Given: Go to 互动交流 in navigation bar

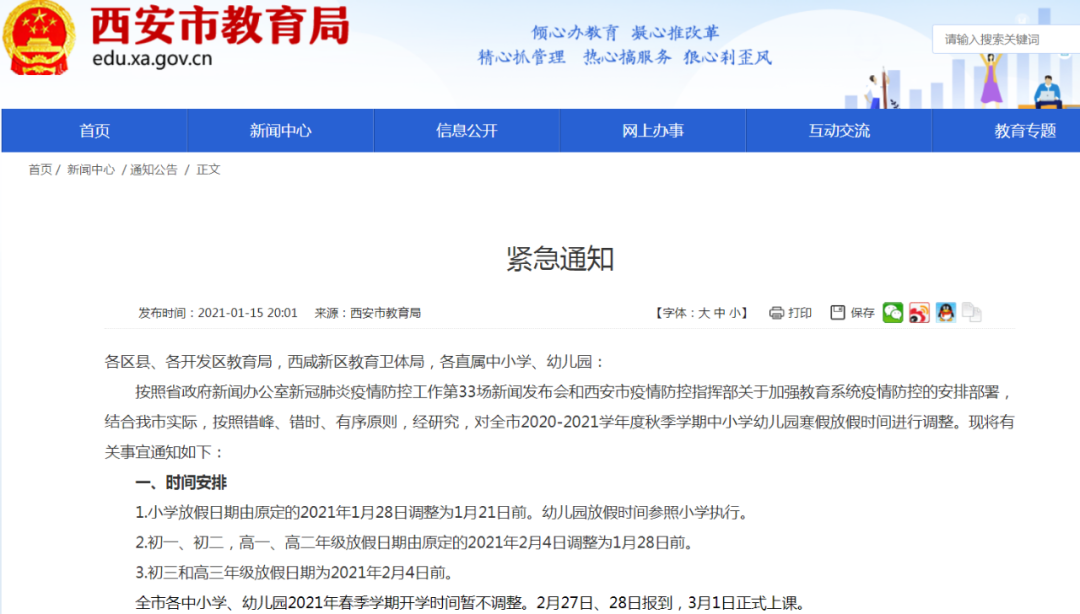Looking at the screenshot, I should (x=839, y=131).
